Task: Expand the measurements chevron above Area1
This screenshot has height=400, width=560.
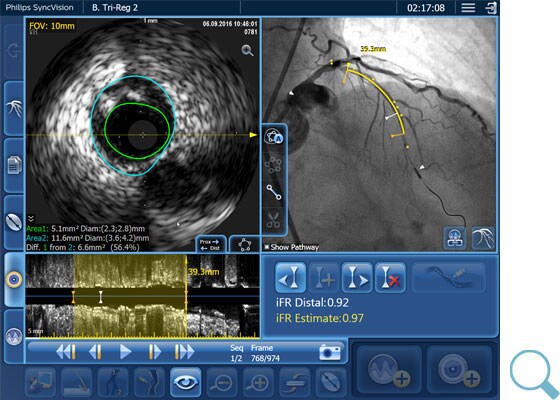Action: [x=31, y=218]
